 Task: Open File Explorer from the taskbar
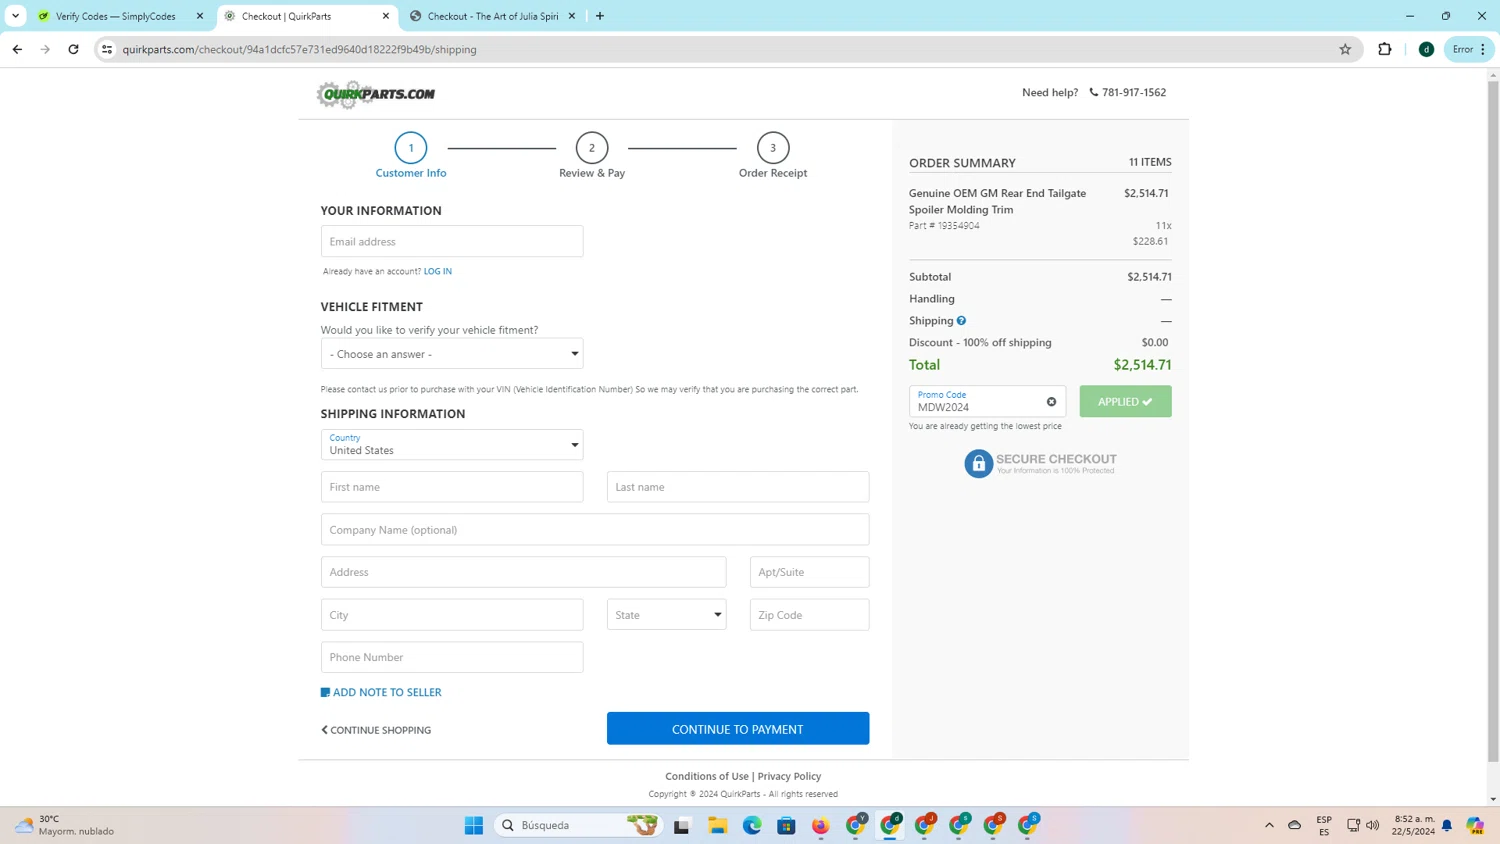point(717,825)
